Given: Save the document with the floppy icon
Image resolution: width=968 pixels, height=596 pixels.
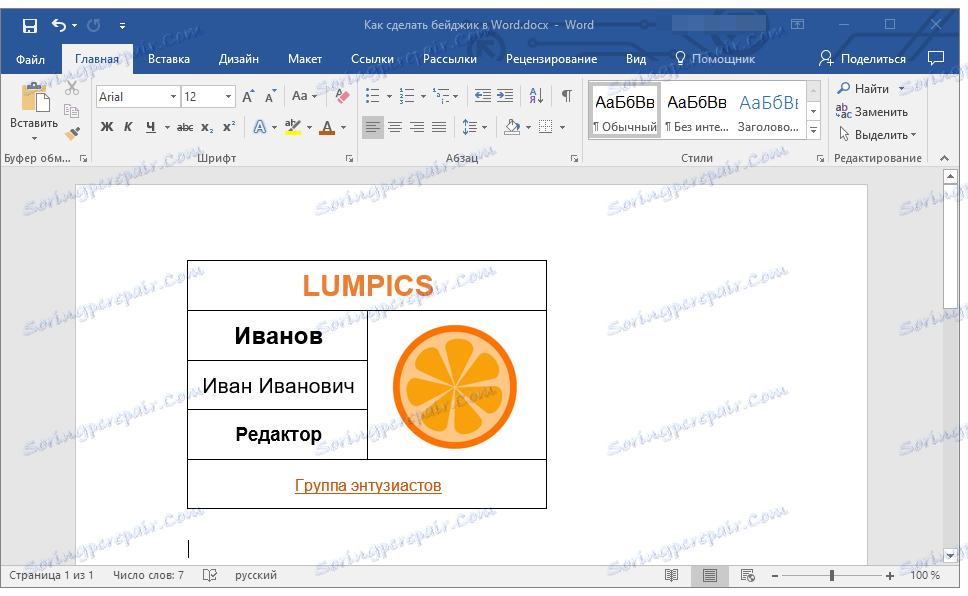Looking at the screenshot, I should pos(30,25).
